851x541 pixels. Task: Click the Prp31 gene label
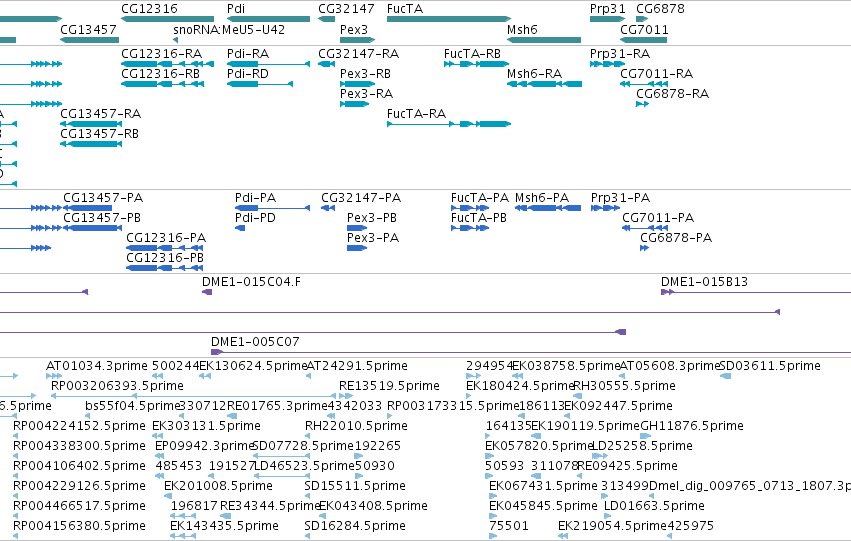point(607,9)
